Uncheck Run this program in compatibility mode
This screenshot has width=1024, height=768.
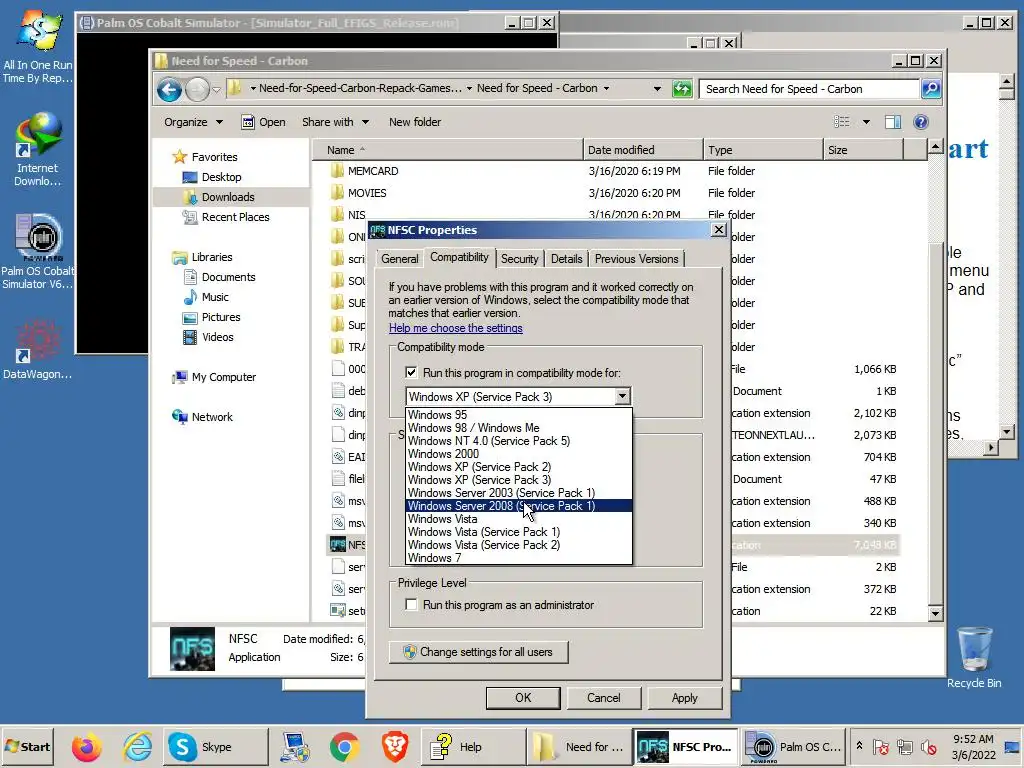411,373
